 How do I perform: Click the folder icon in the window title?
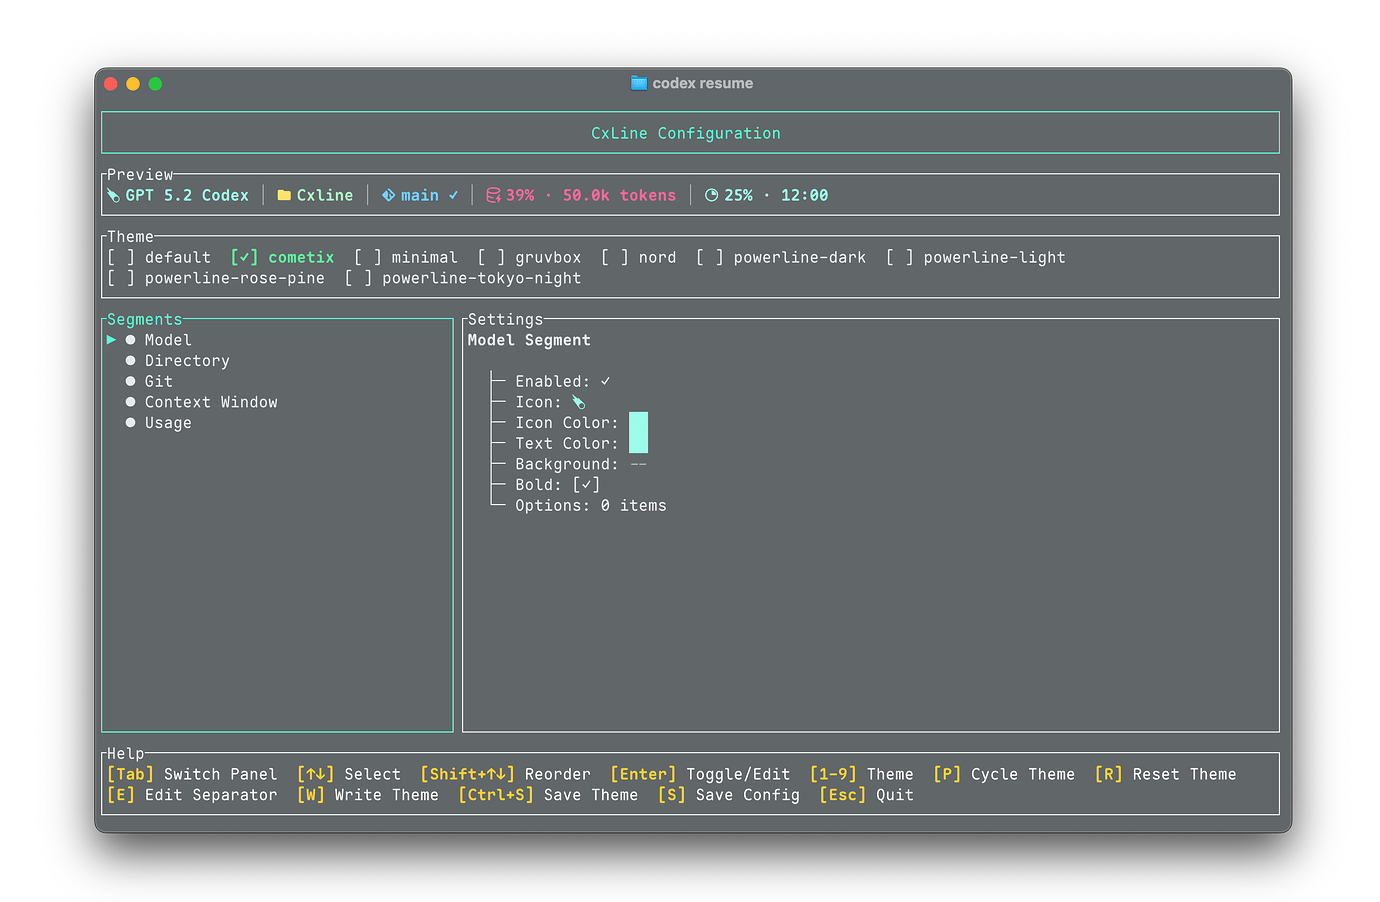click(x=639, y=83)
